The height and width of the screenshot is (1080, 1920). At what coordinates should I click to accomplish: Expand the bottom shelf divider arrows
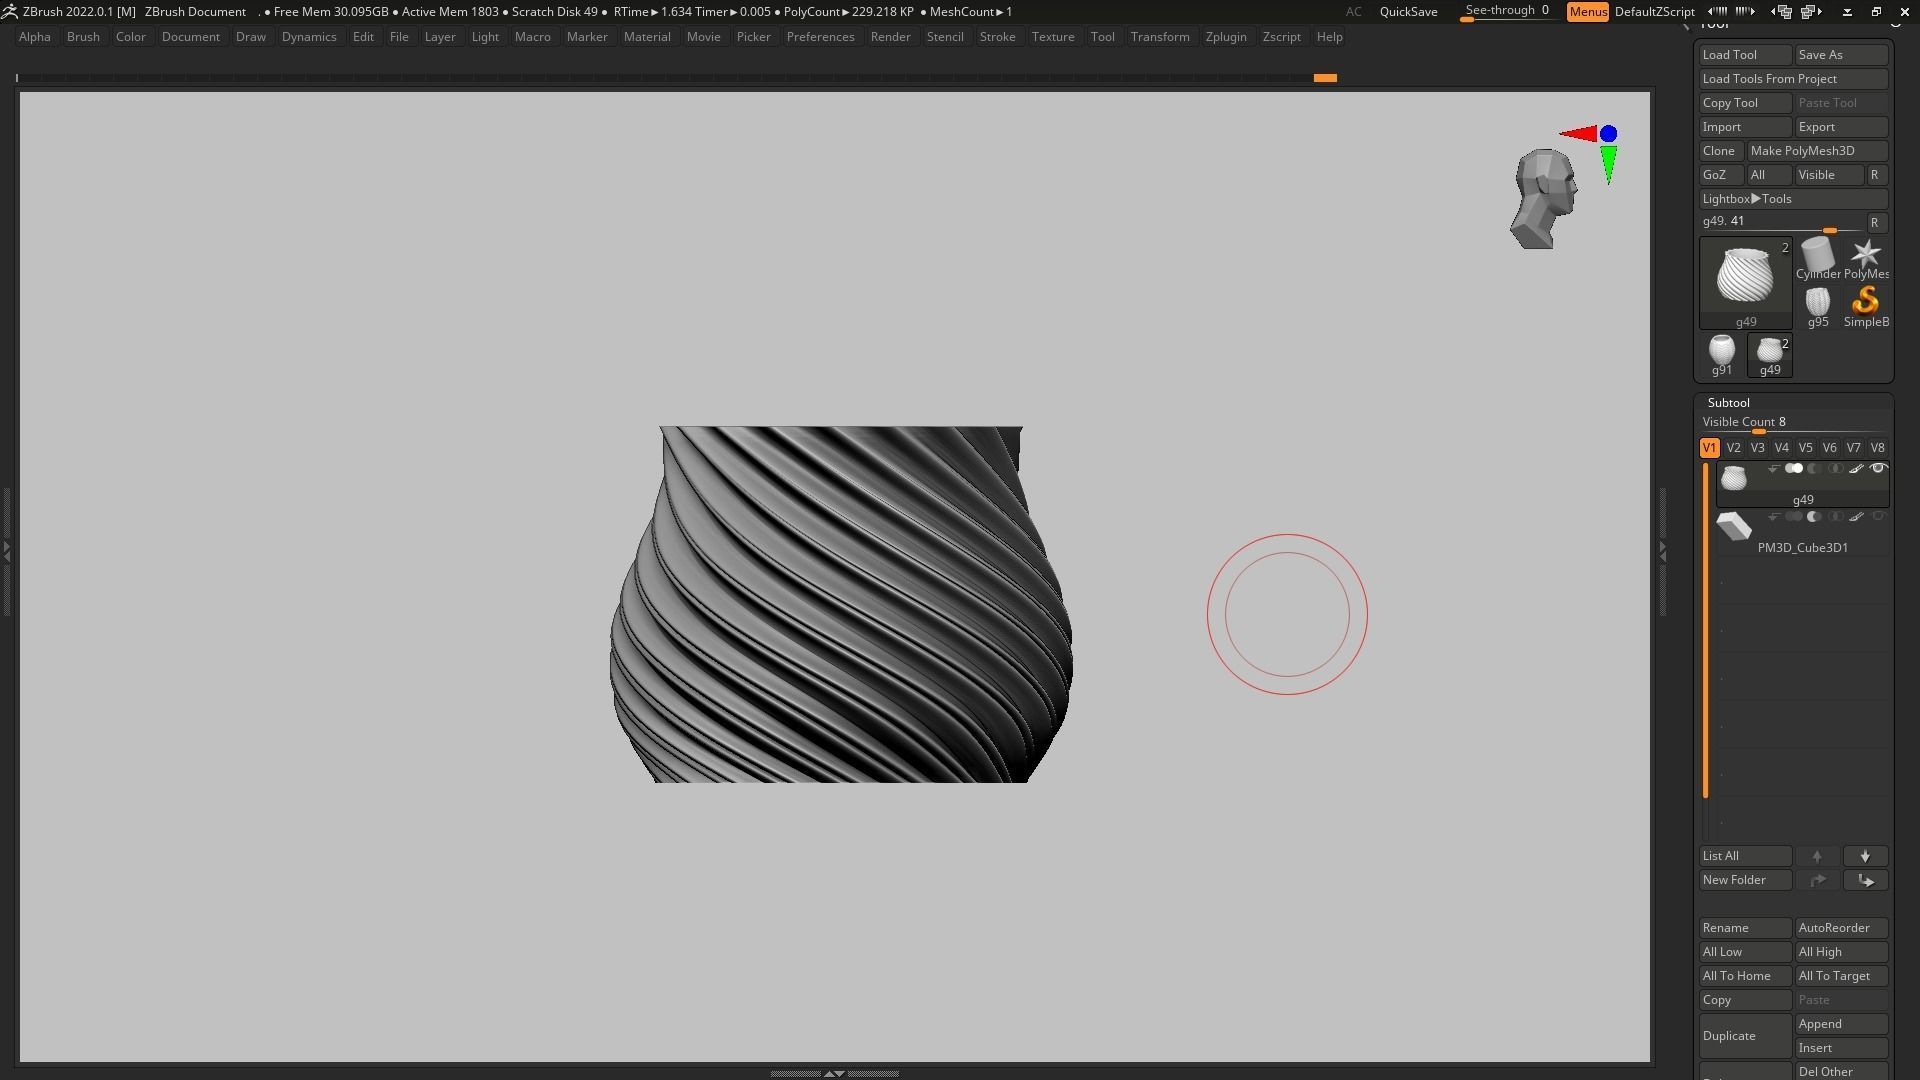point(834,1073)
